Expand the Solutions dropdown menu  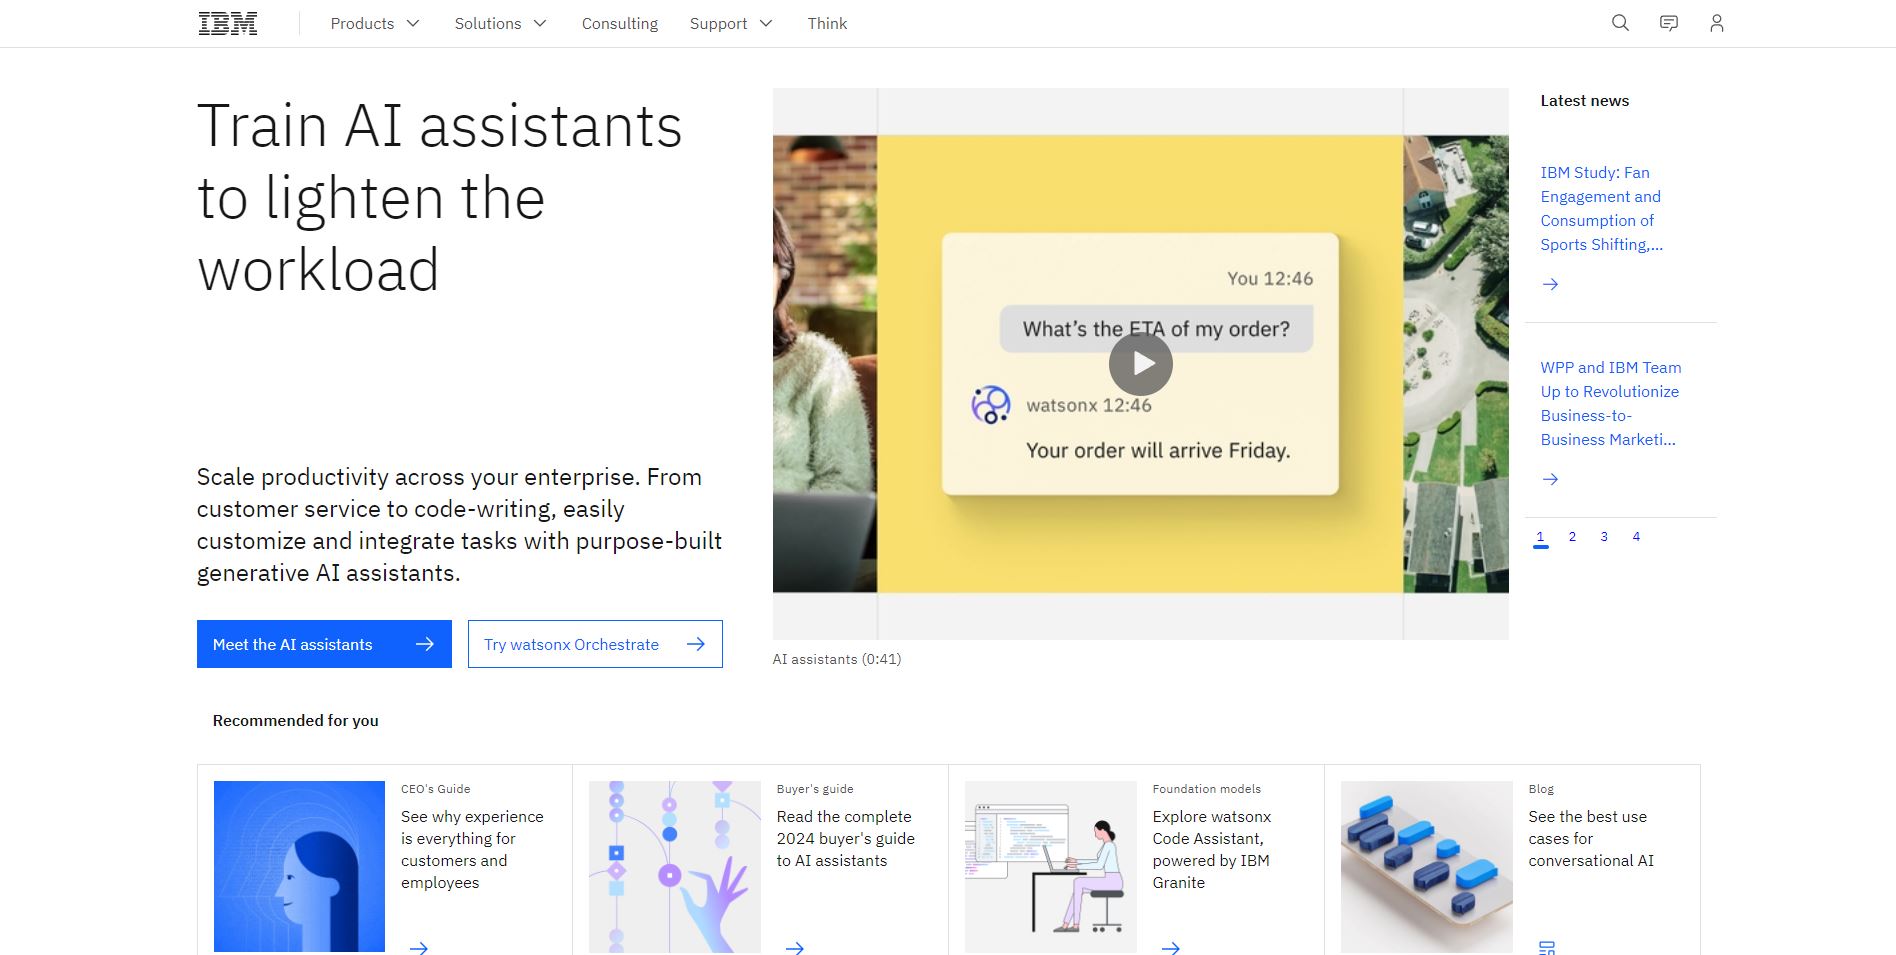point(500,24)
